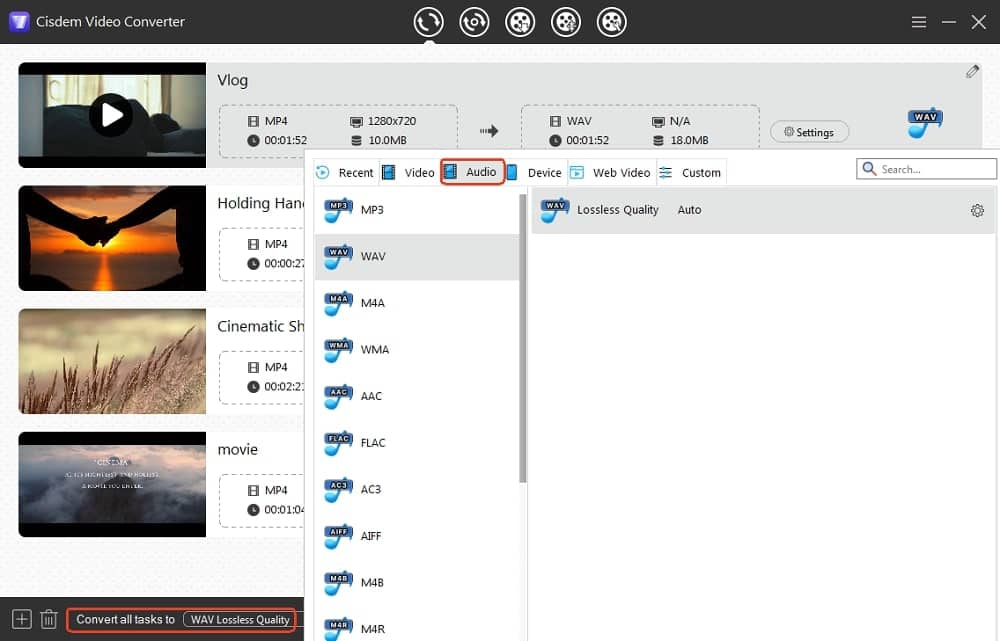
Task: Click the trash delete icon
Action: 48,619
